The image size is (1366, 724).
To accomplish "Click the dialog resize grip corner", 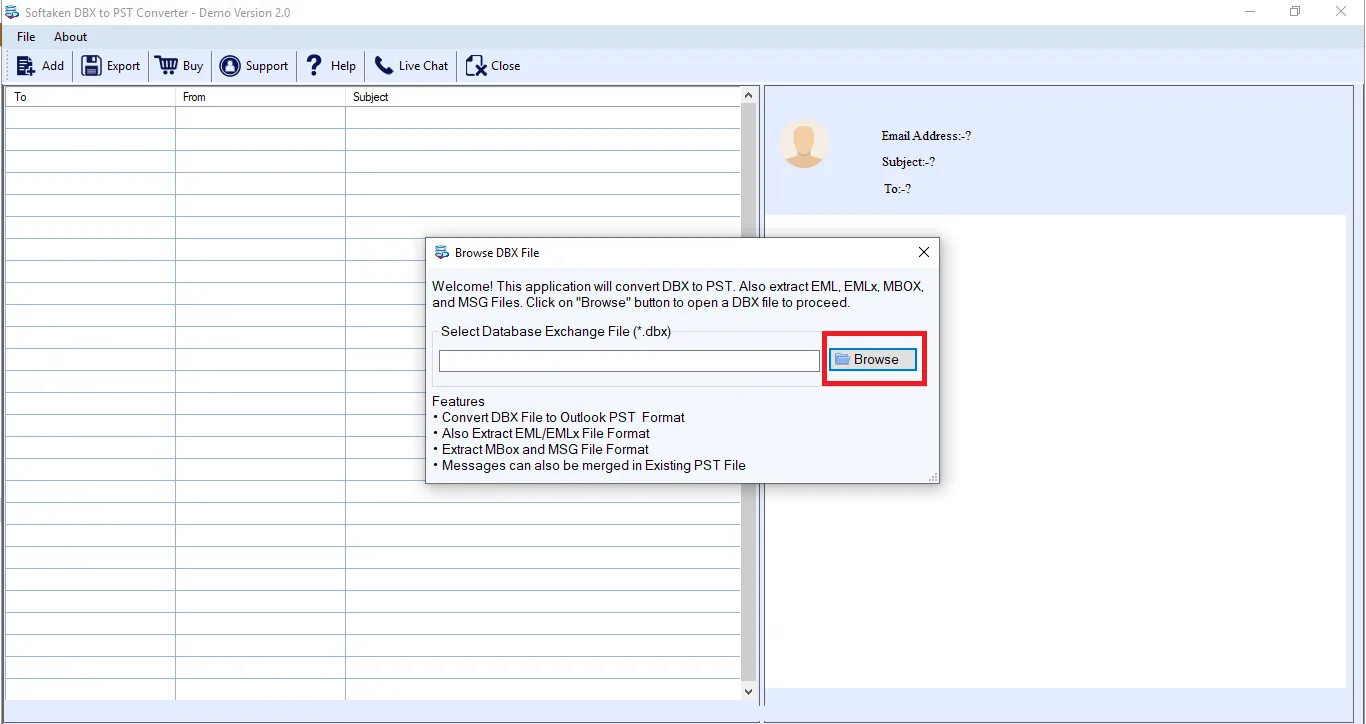I will click(933, 478).
